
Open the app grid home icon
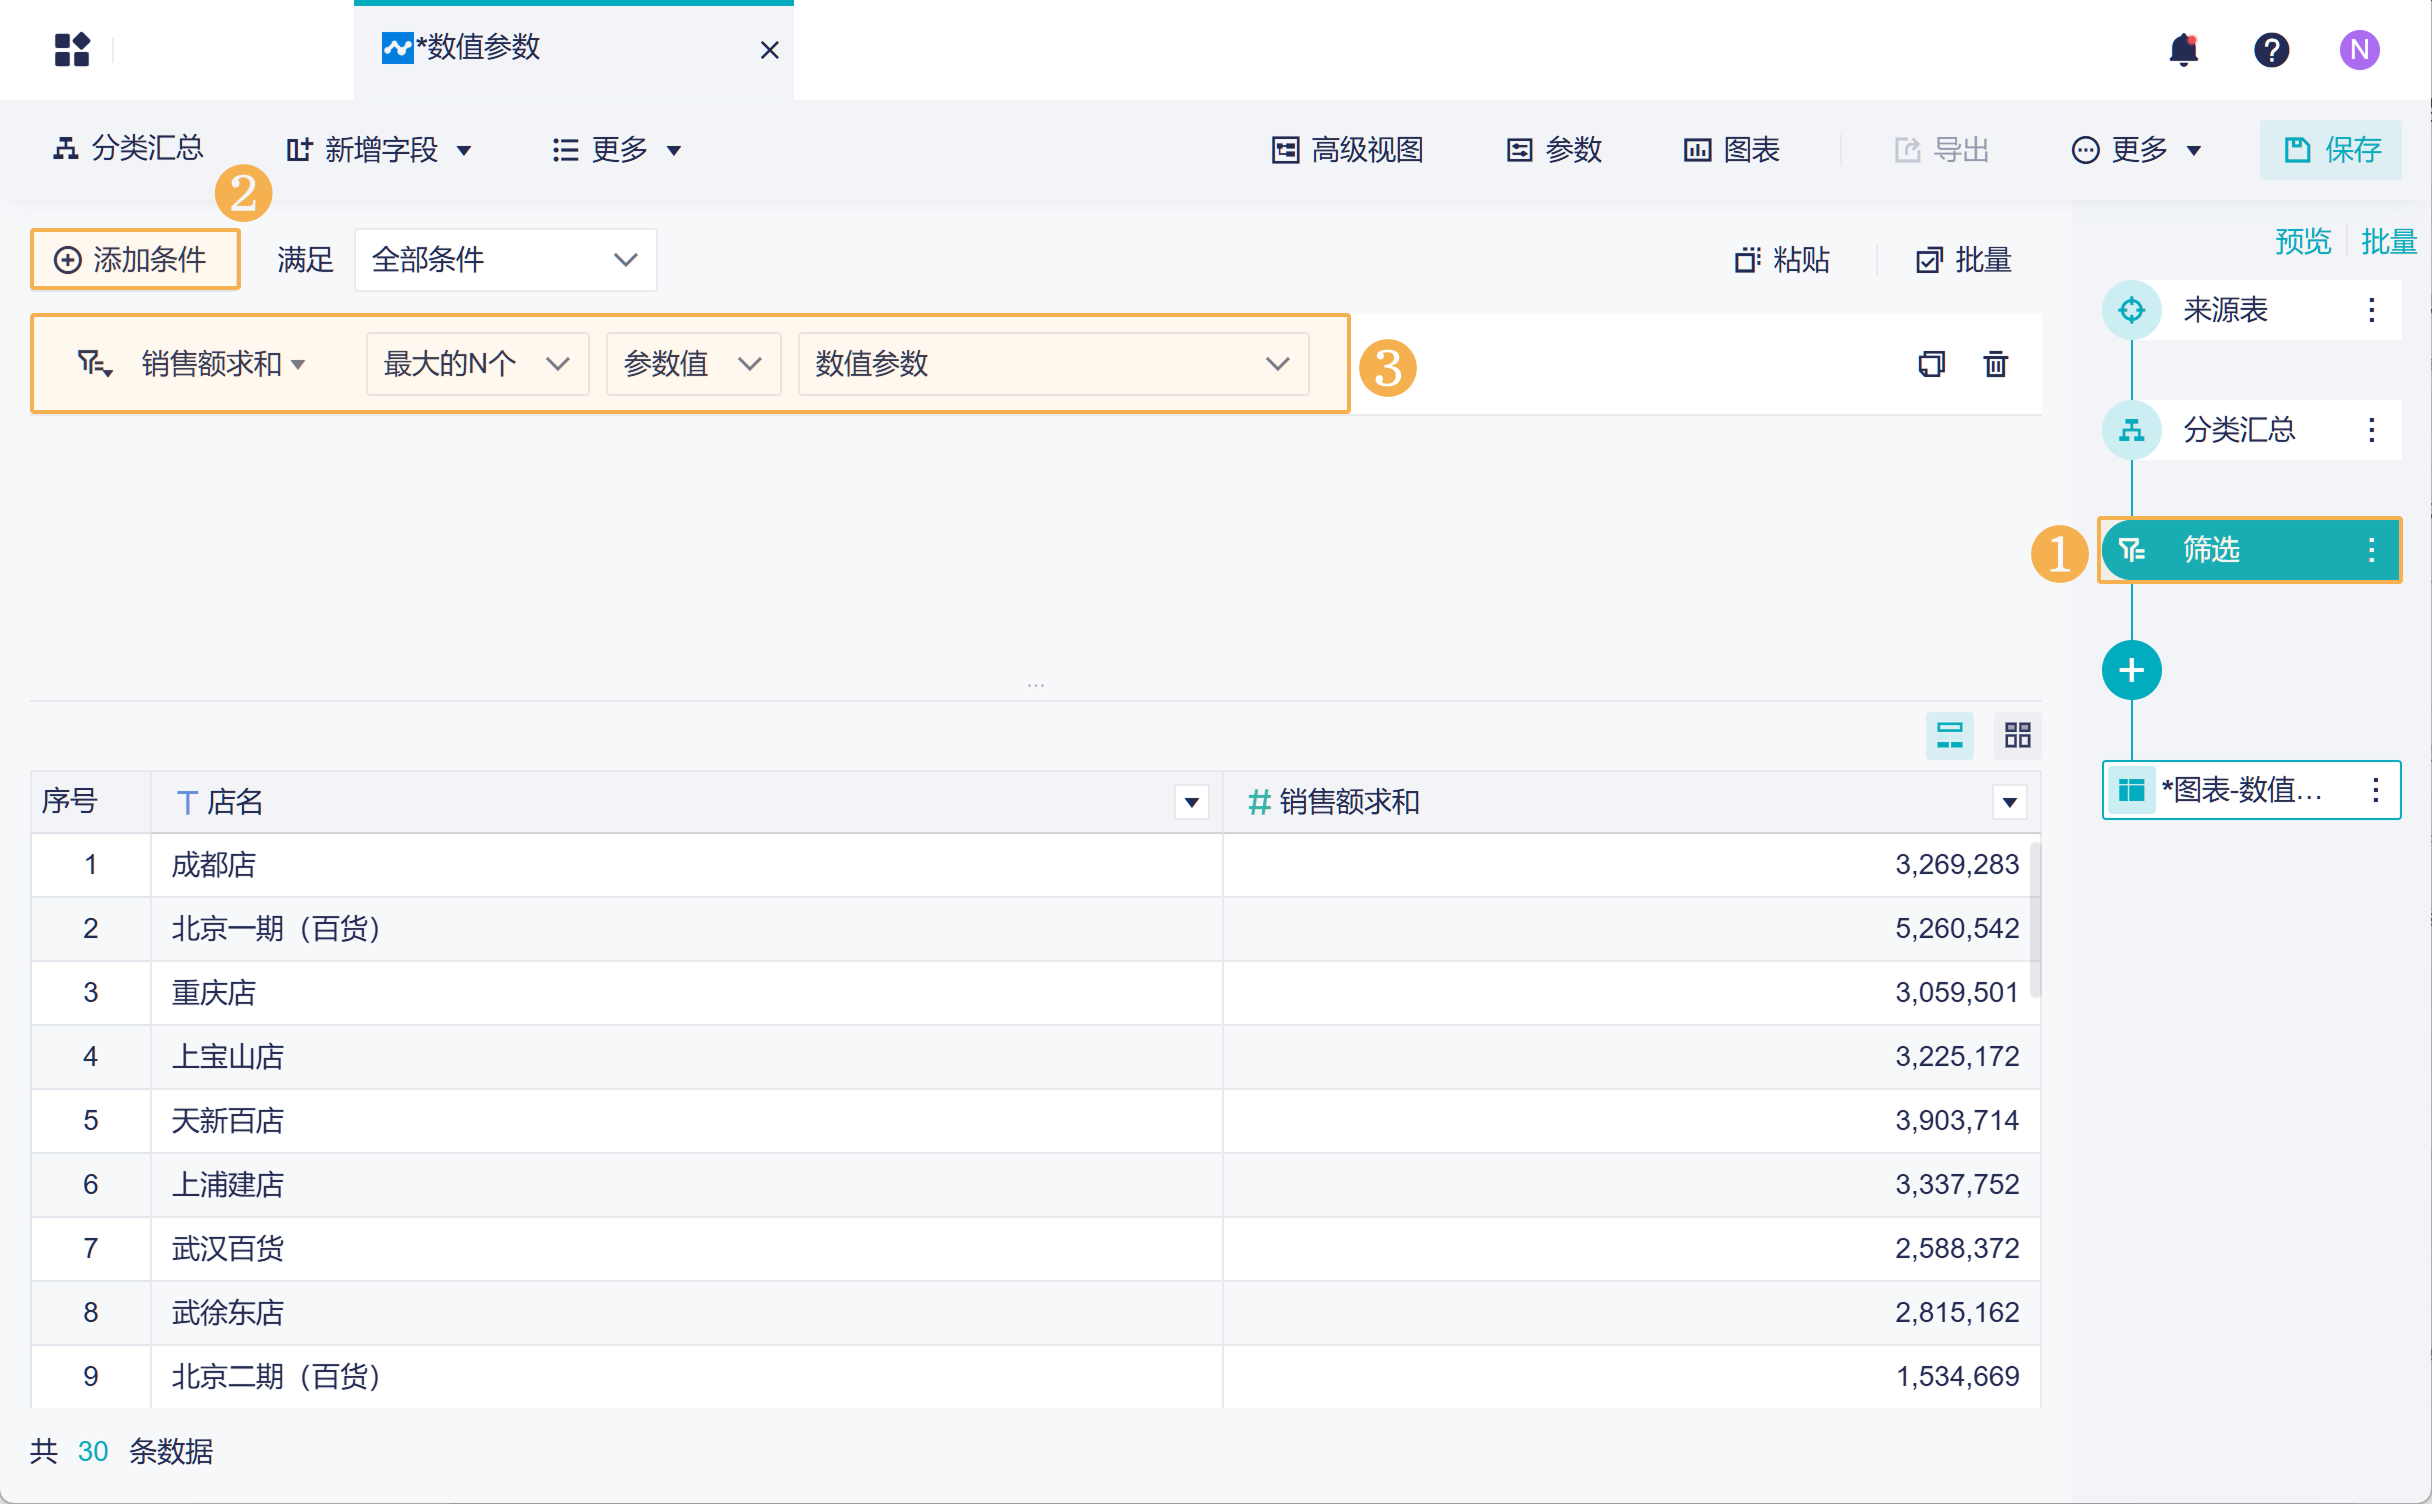point(72,49)
